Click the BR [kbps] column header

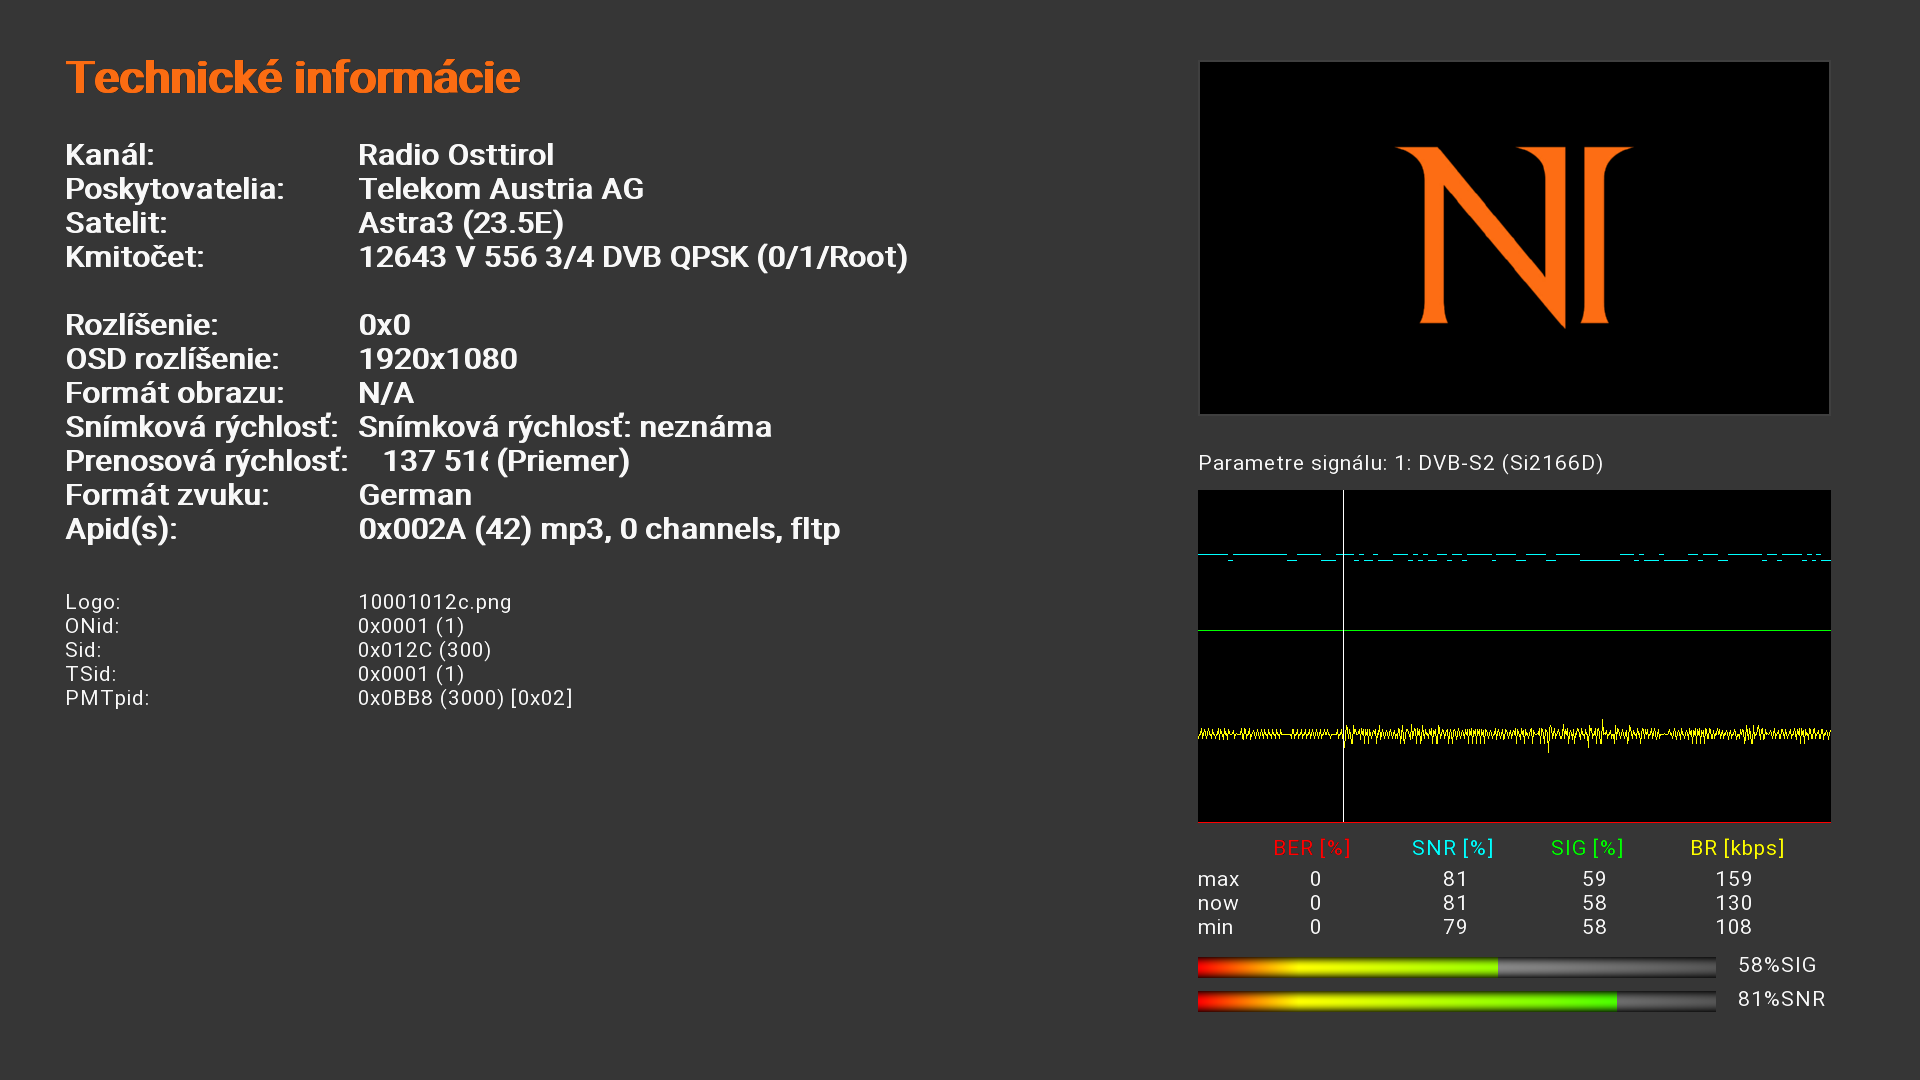pos(1736,848)
